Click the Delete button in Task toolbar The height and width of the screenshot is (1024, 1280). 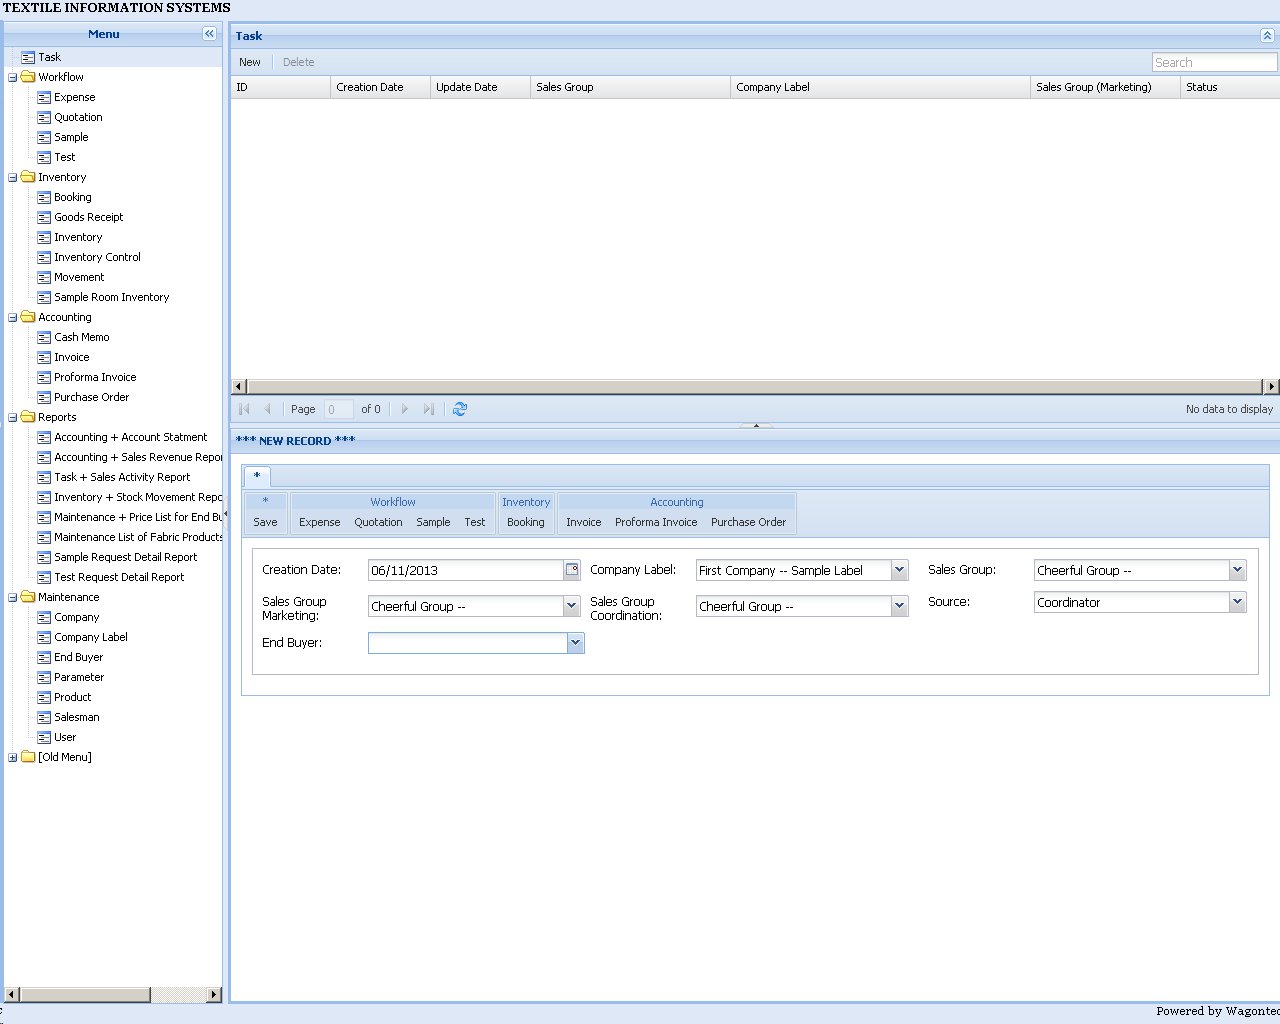point(299,62)
